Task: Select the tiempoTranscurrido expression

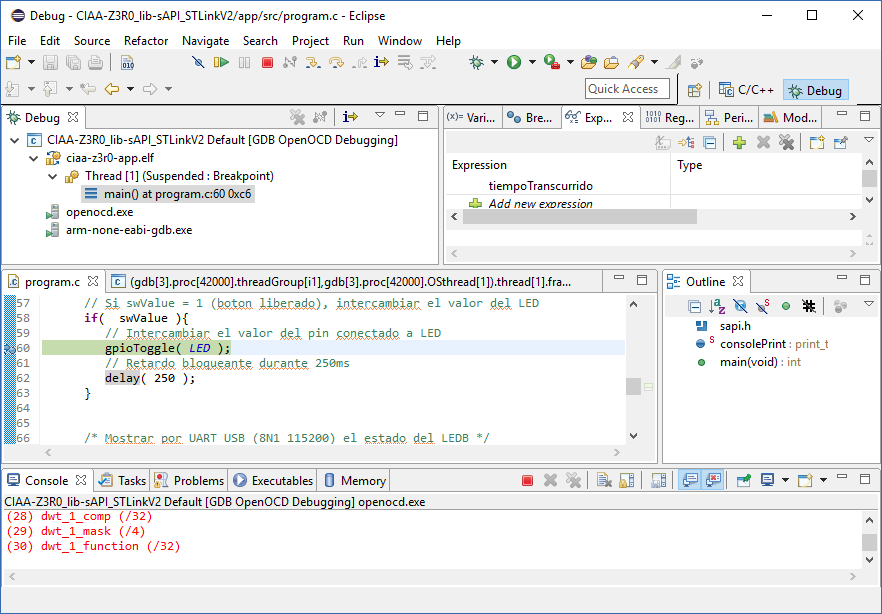Action: [x=540, y=186]
